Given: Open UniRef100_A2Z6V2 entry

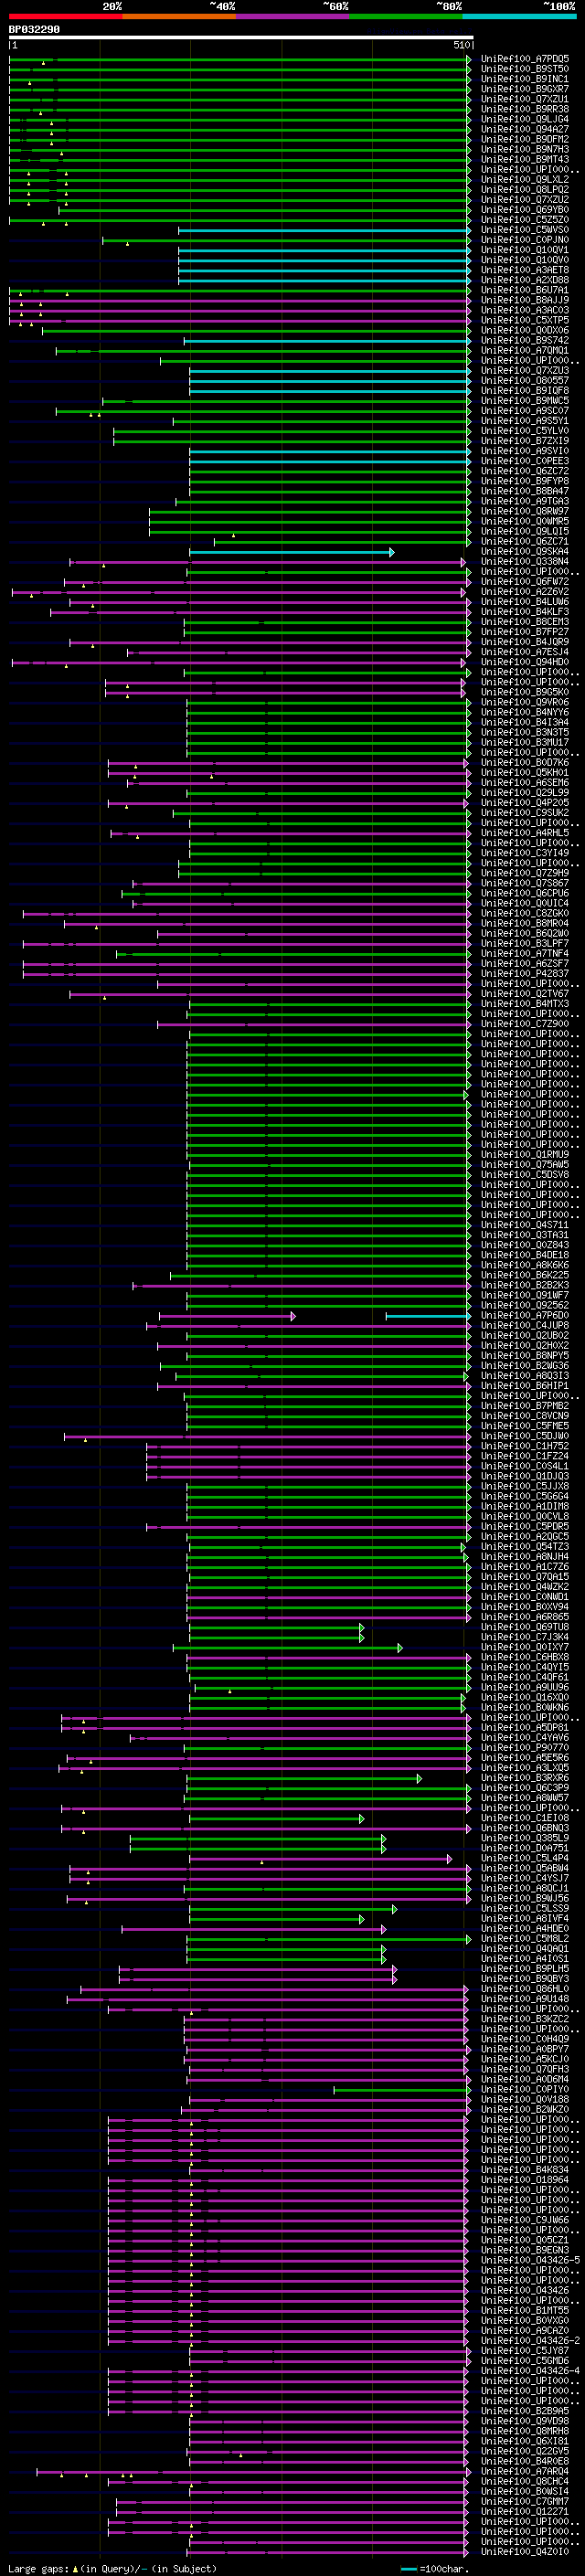Looking at the screenshot, I should point(525,592).
